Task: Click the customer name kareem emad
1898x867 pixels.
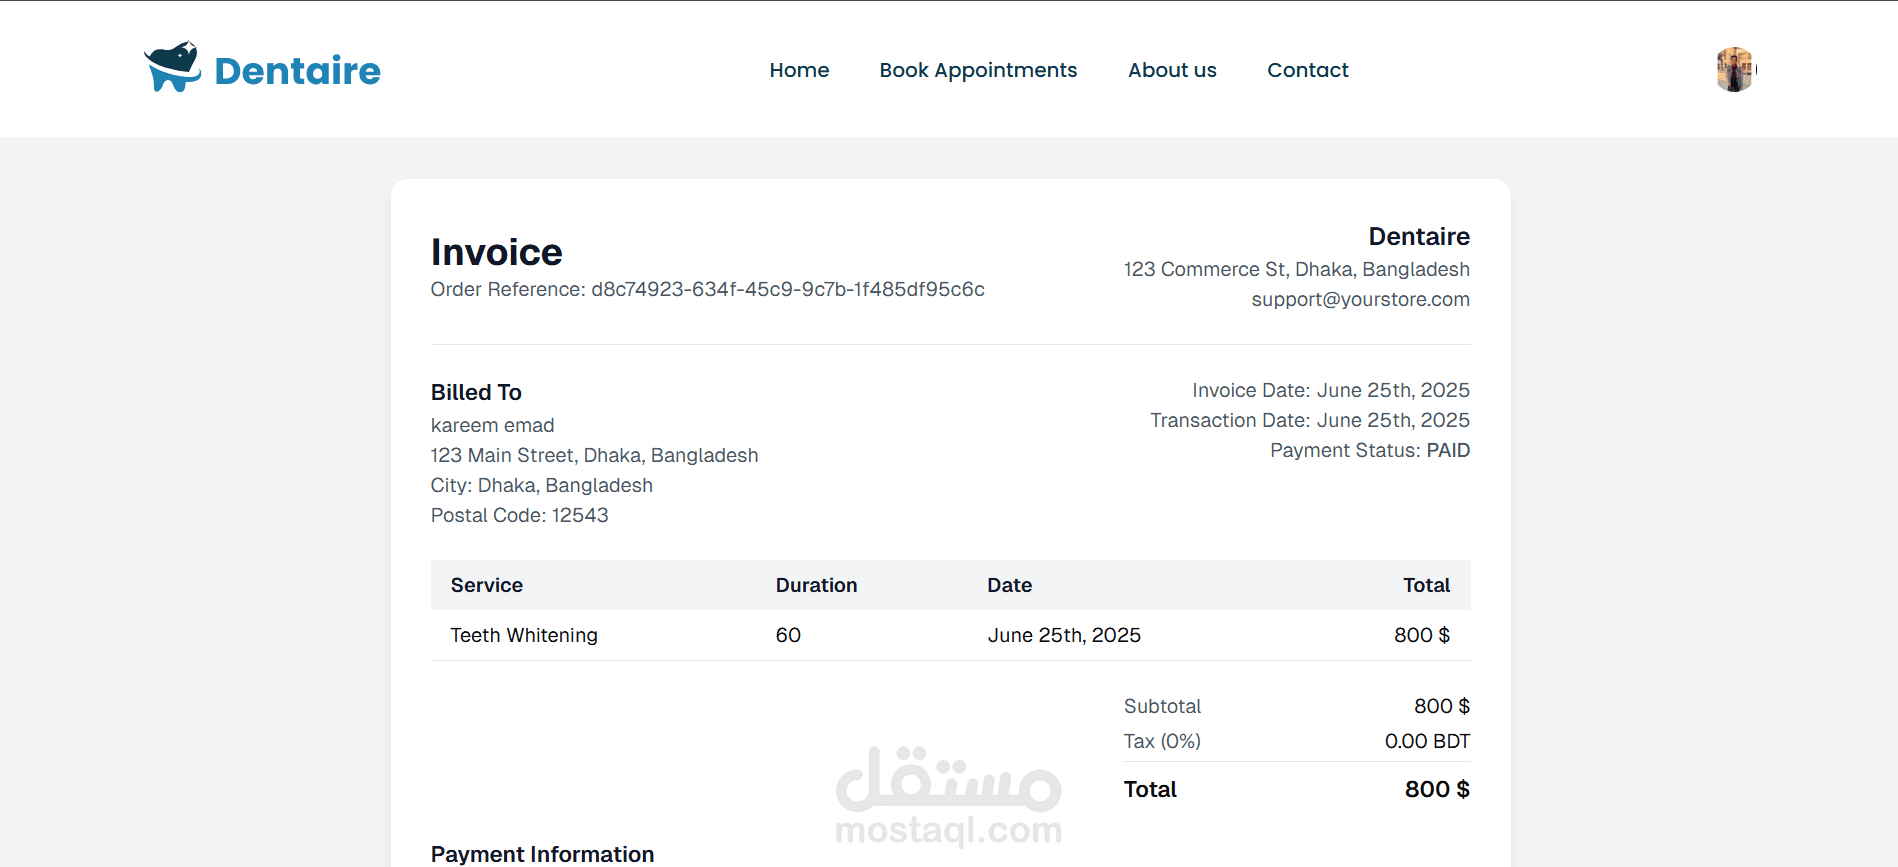Action: click(x=492, y=425)
